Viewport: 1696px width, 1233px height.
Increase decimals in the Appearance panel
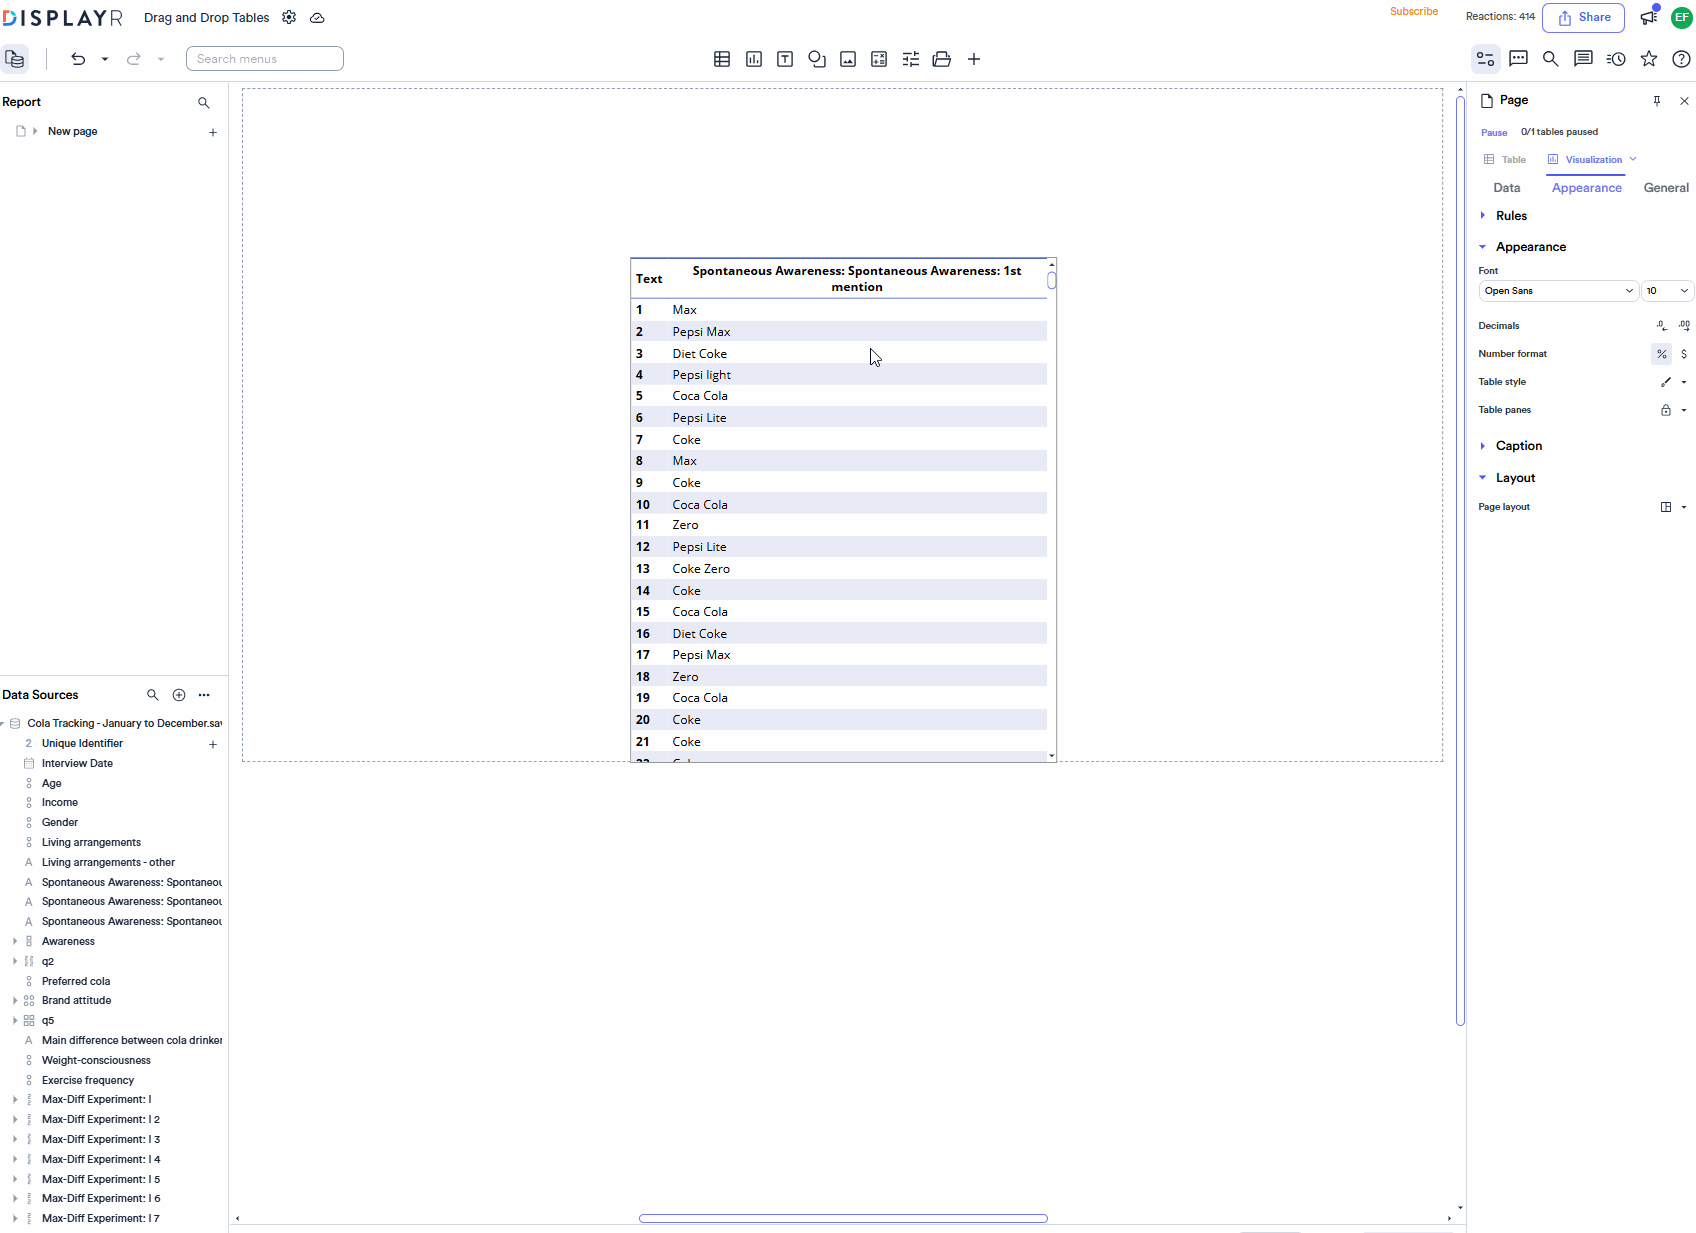[1685, 325]
